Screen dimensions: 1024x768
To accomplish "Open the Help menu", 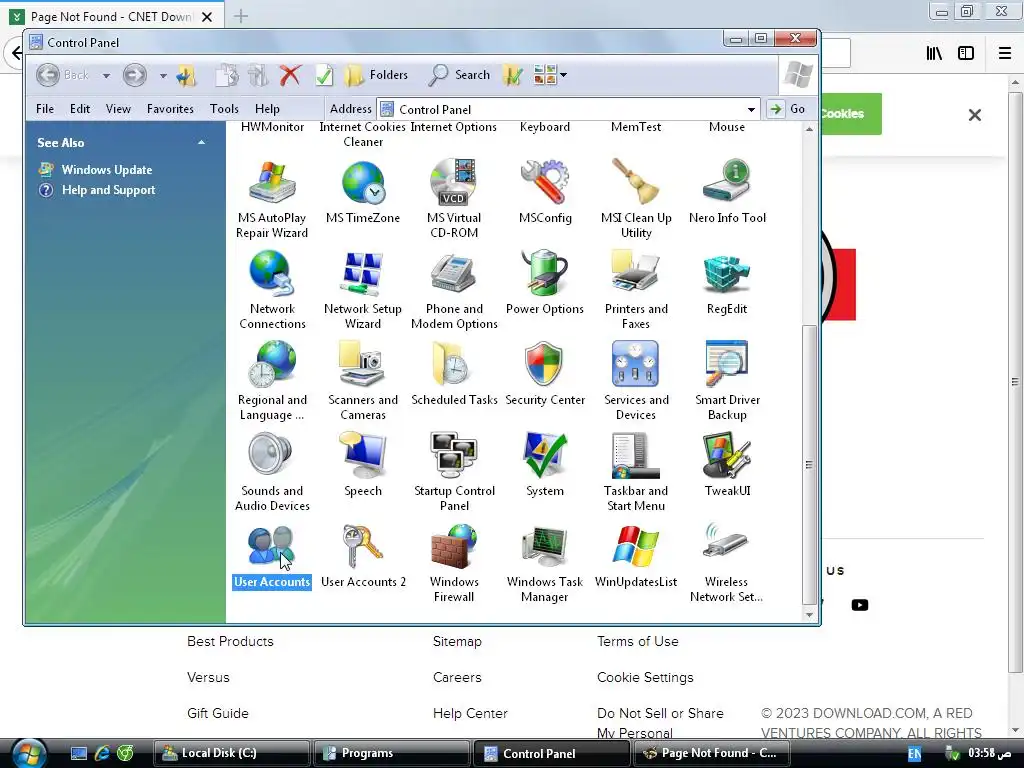I will tap(267, 109).
